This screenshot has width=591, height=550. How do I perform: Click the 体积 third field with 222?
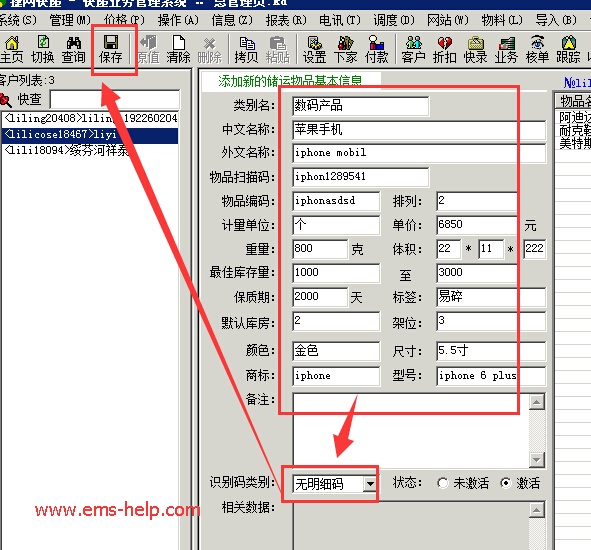(534, 249)
